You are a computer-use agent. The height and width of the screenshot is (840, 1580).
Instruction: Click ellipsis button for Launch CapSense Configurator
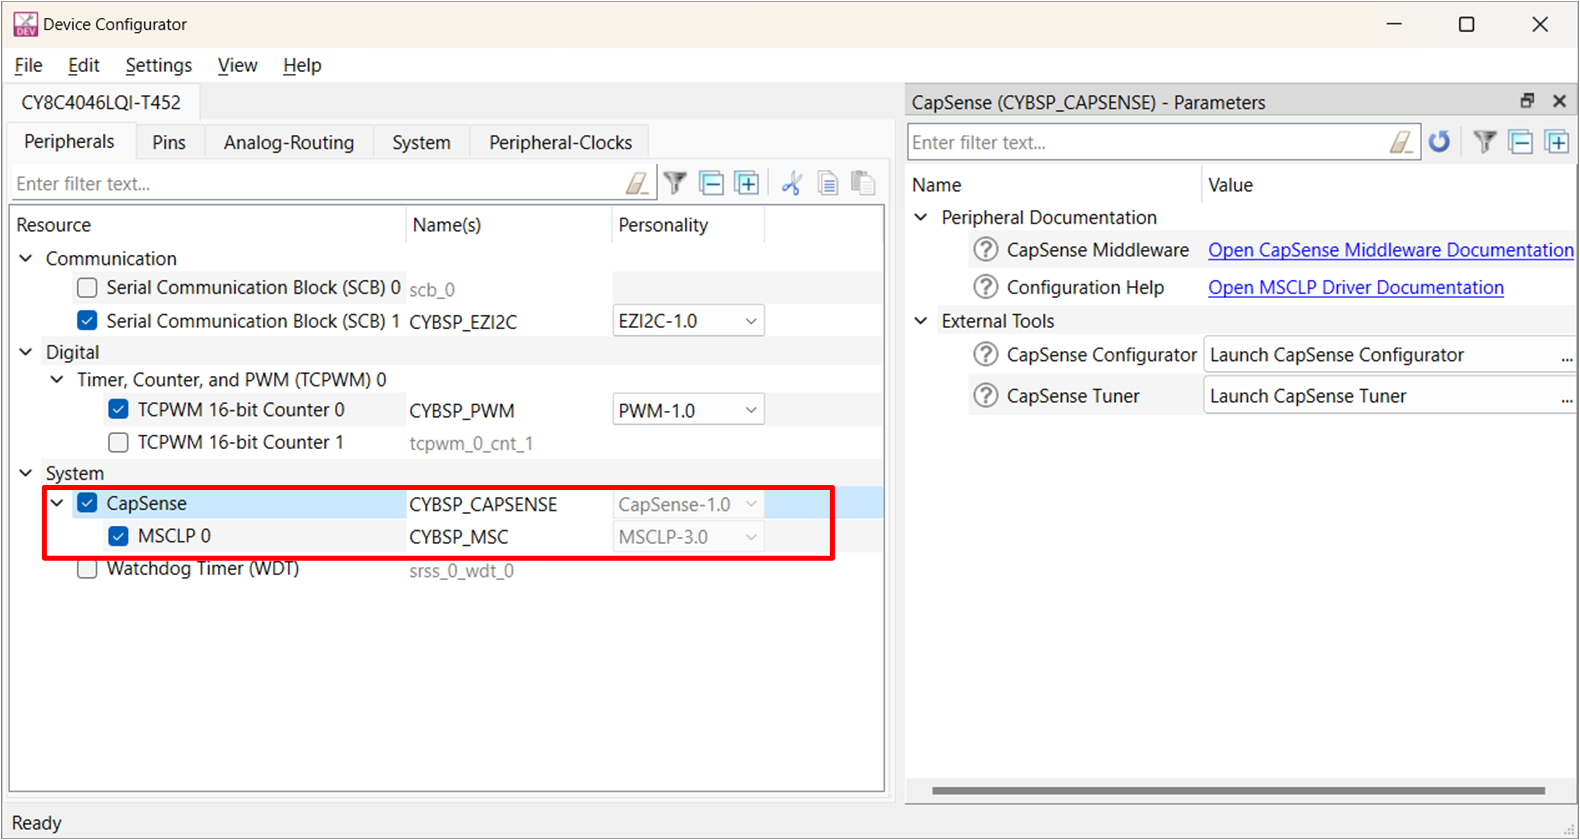pyautogui.click(x=1566, y=356)
